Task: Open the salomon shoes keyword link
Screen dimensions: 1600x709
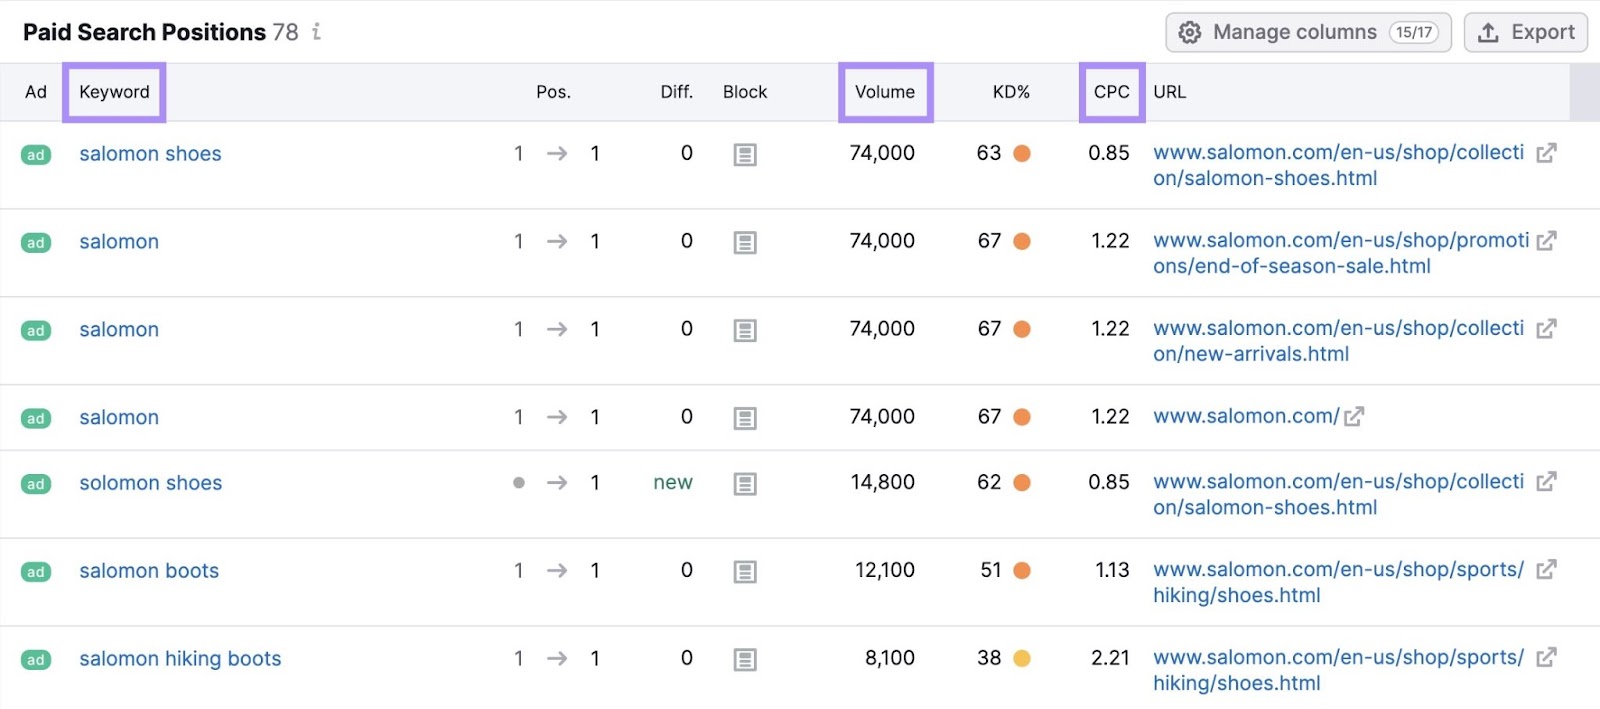Action: pos(149,153)
